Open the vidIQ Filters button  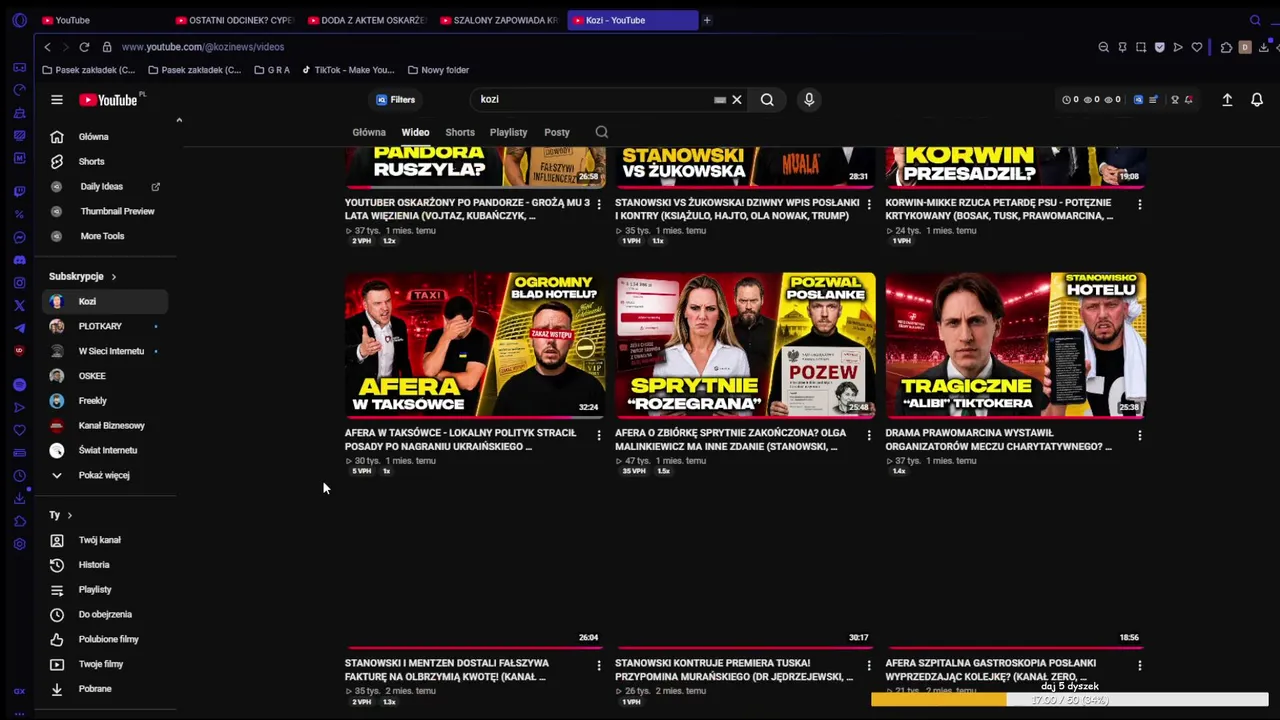tap(395, 100)
